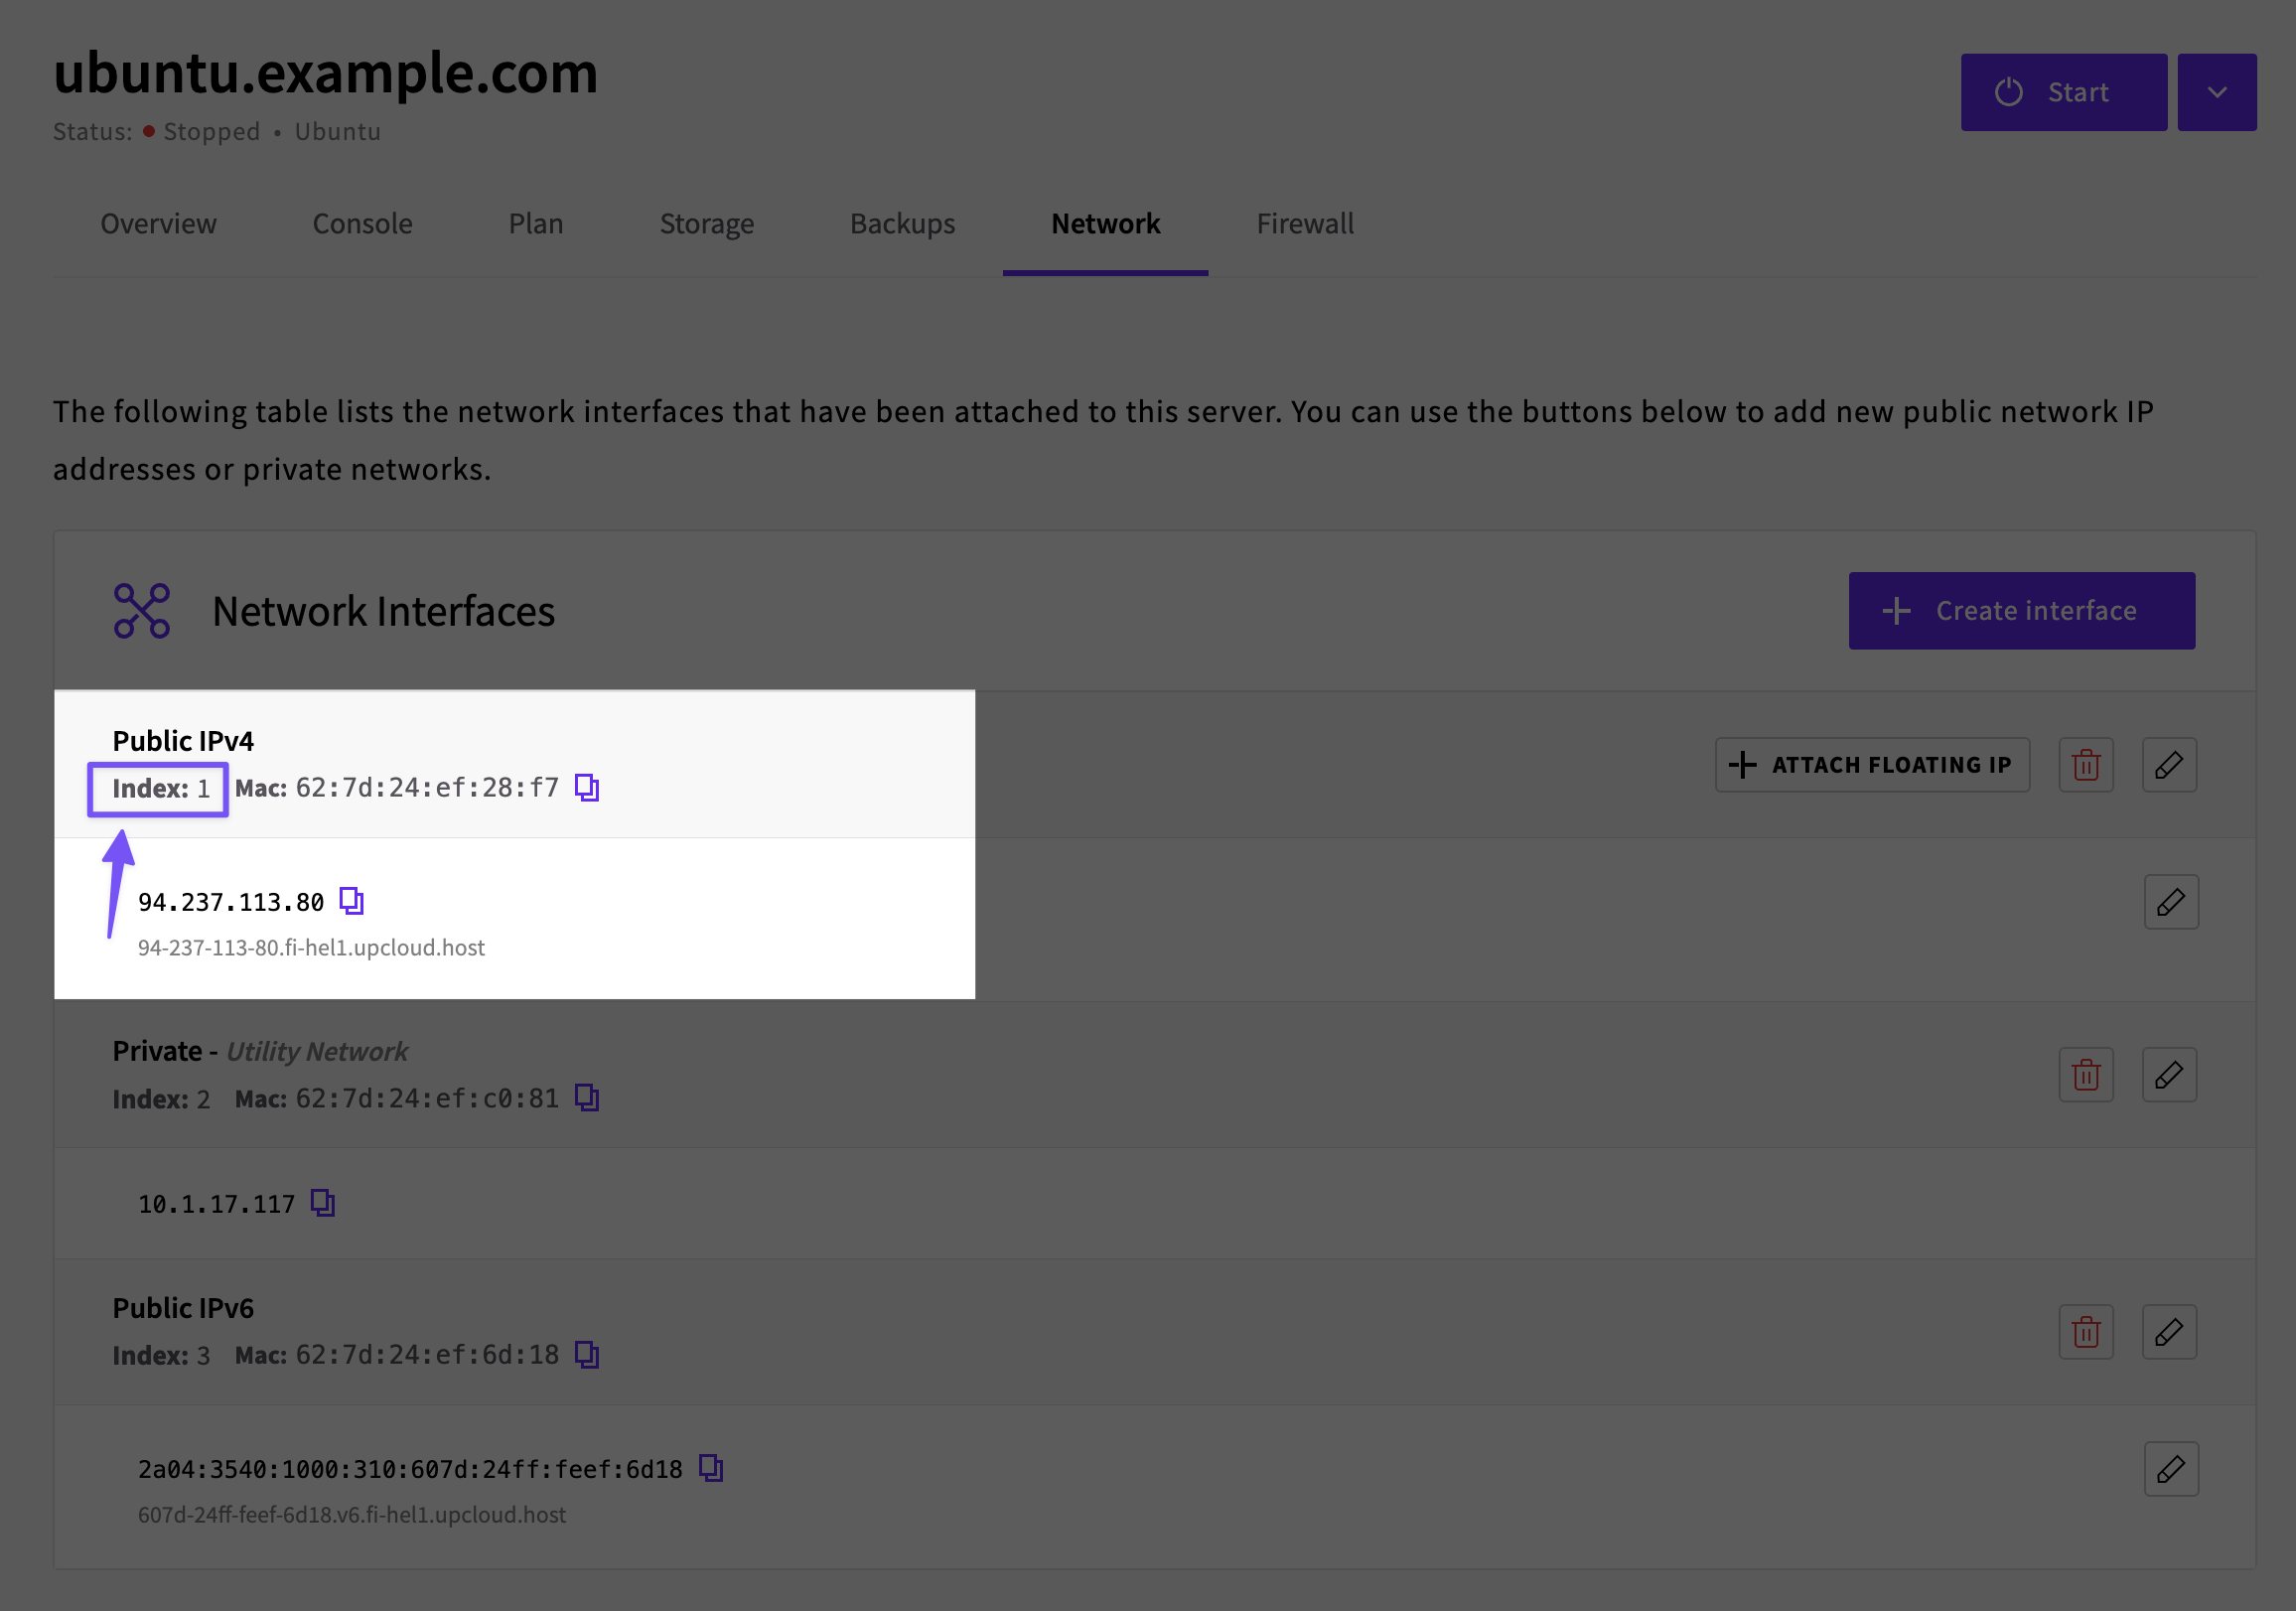Expand the dropdown next to Start
Image resolution: width=2296 pixels, height=1611 pixels.
[x=2217, y=92]
